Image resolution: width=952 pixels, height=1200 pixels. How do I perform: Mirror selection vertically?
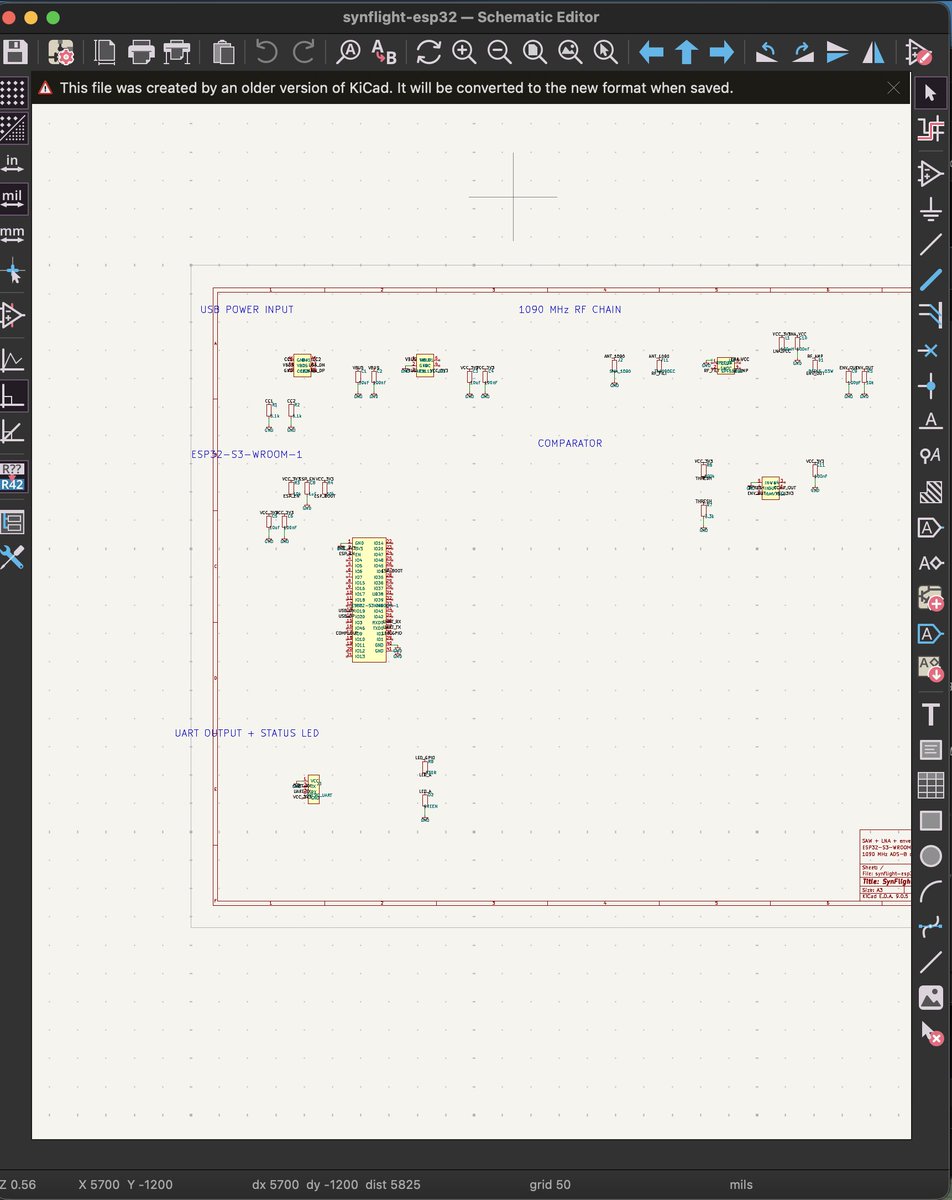(838, 52)
